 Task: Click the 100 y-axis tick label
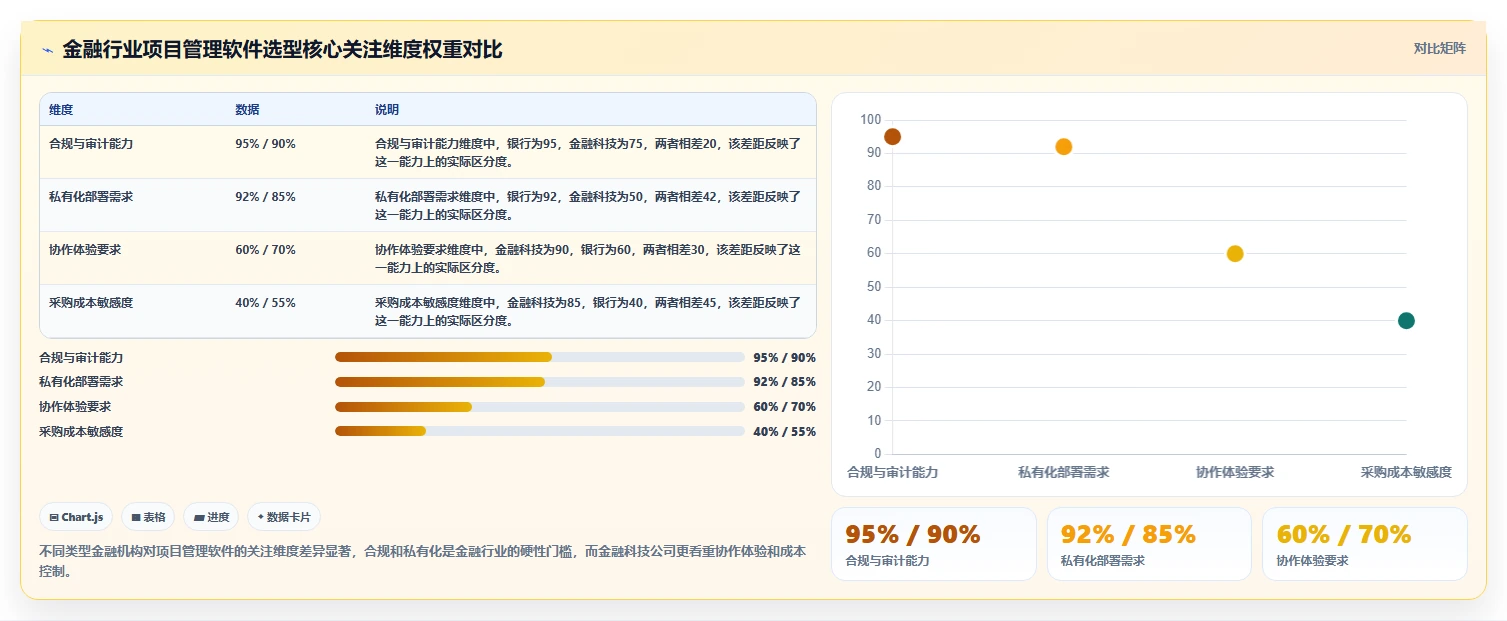click(870, 120)
